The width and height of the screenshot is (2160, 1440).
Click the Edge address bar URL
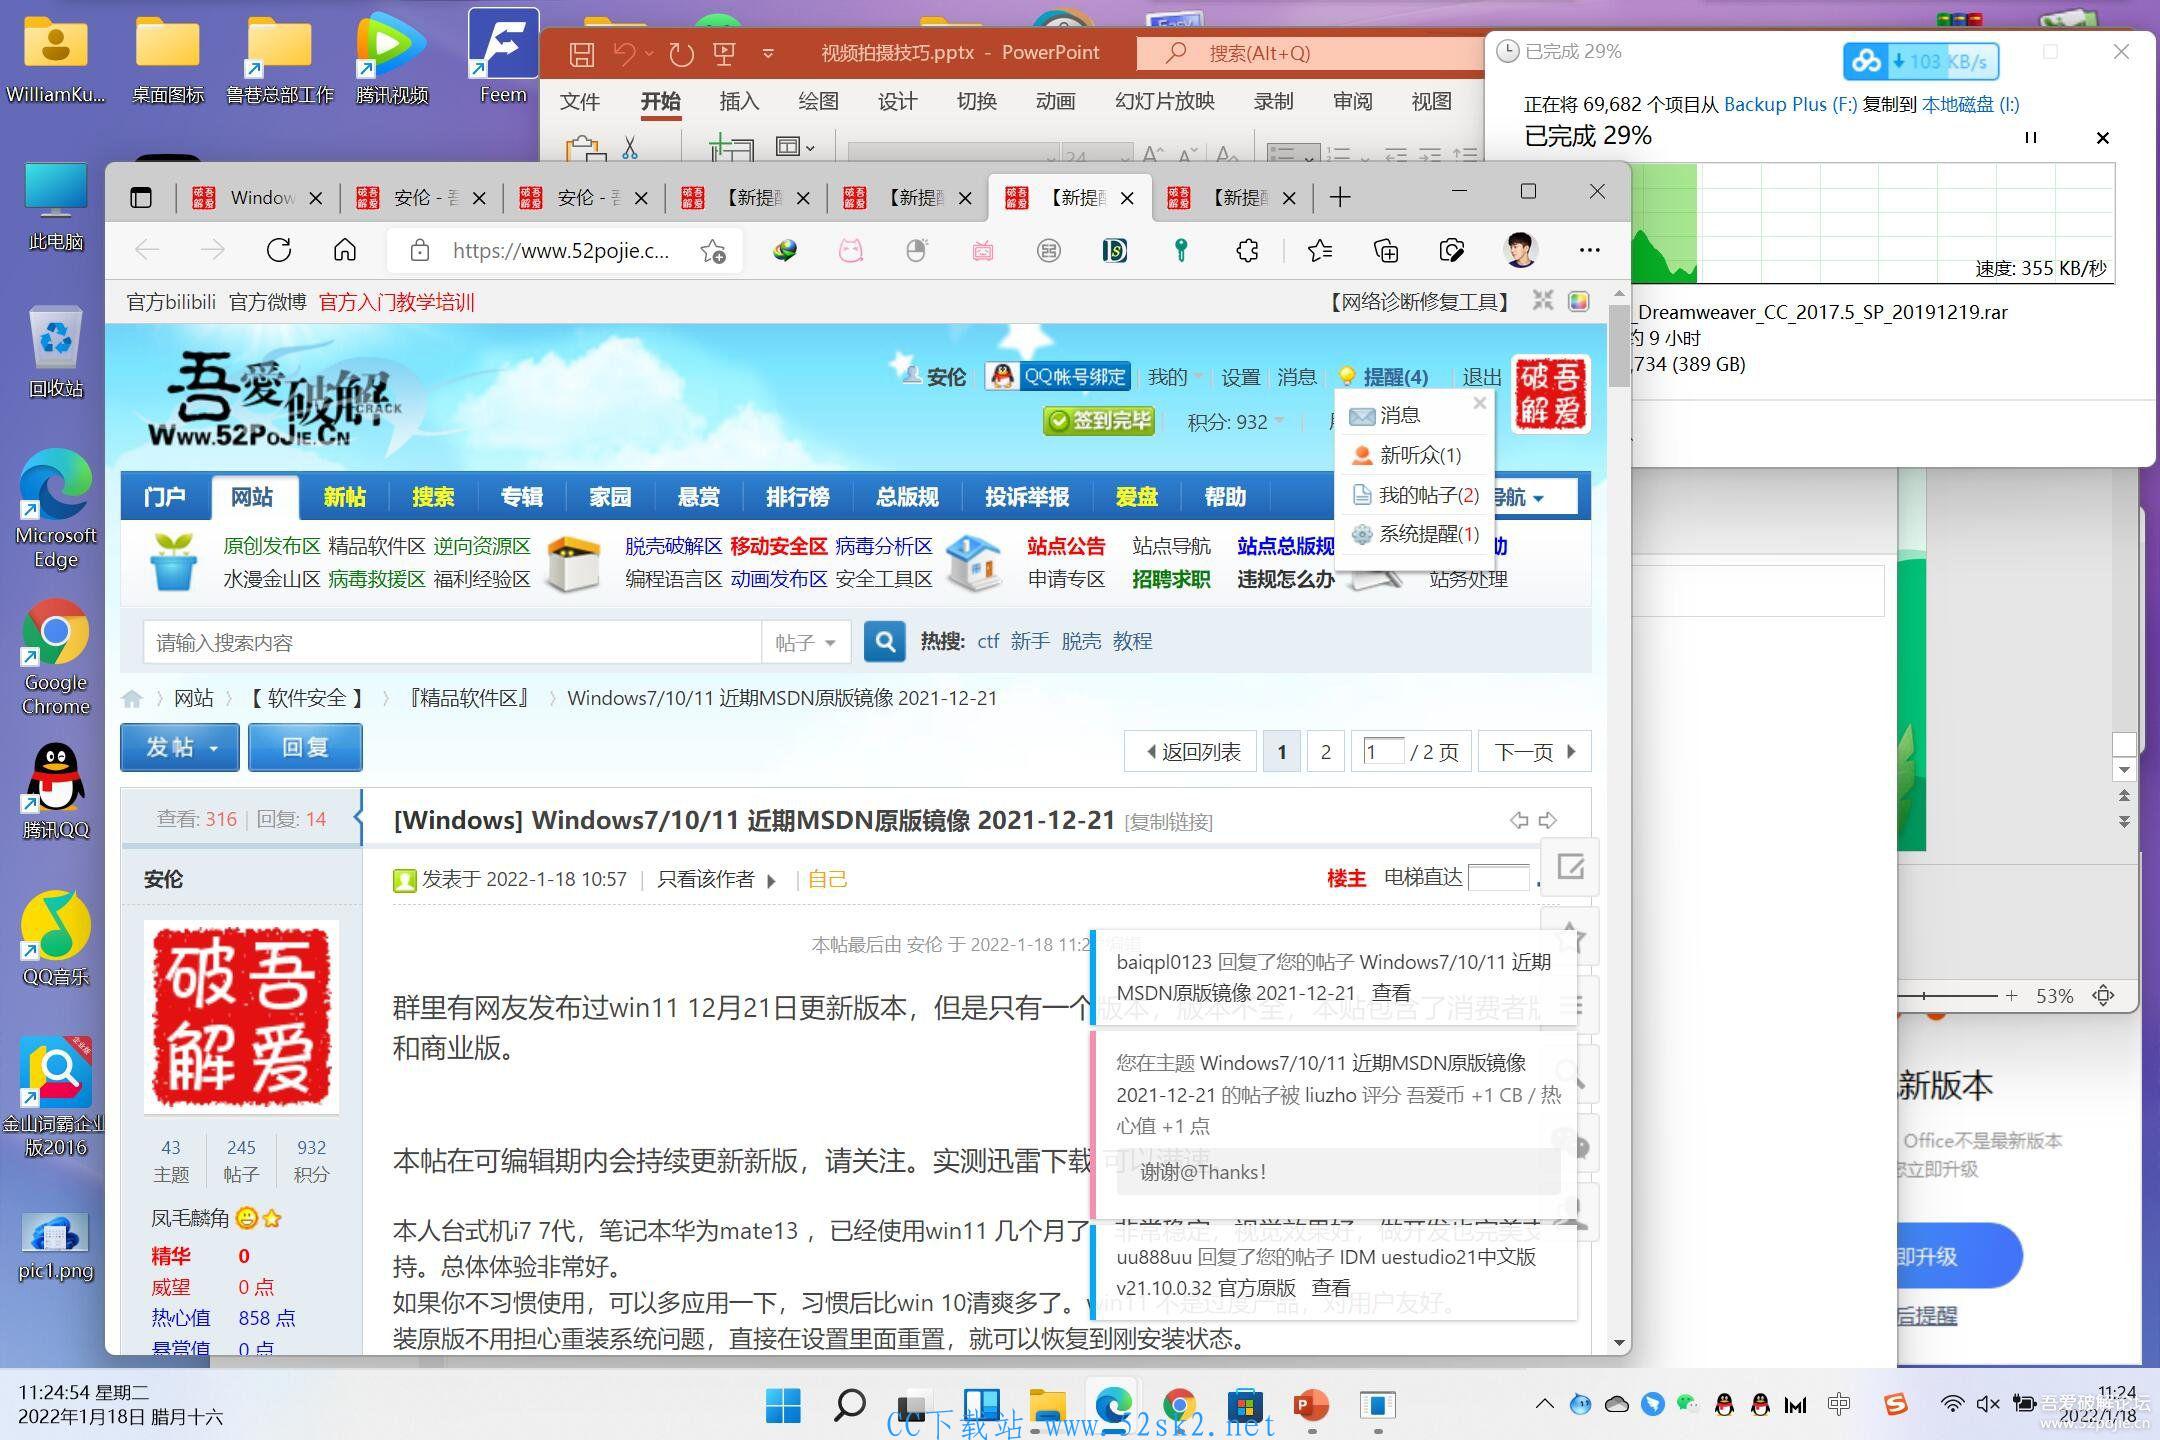561,251
